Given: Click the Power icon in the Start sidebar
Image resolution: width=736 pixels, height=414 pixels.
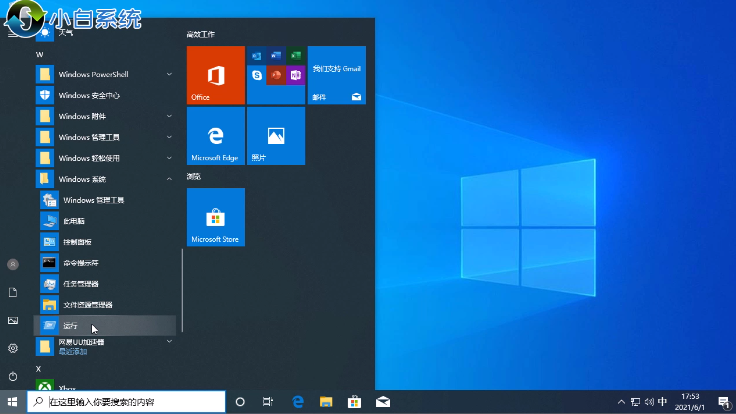Looking at the screenshot, I should [13, 376].
